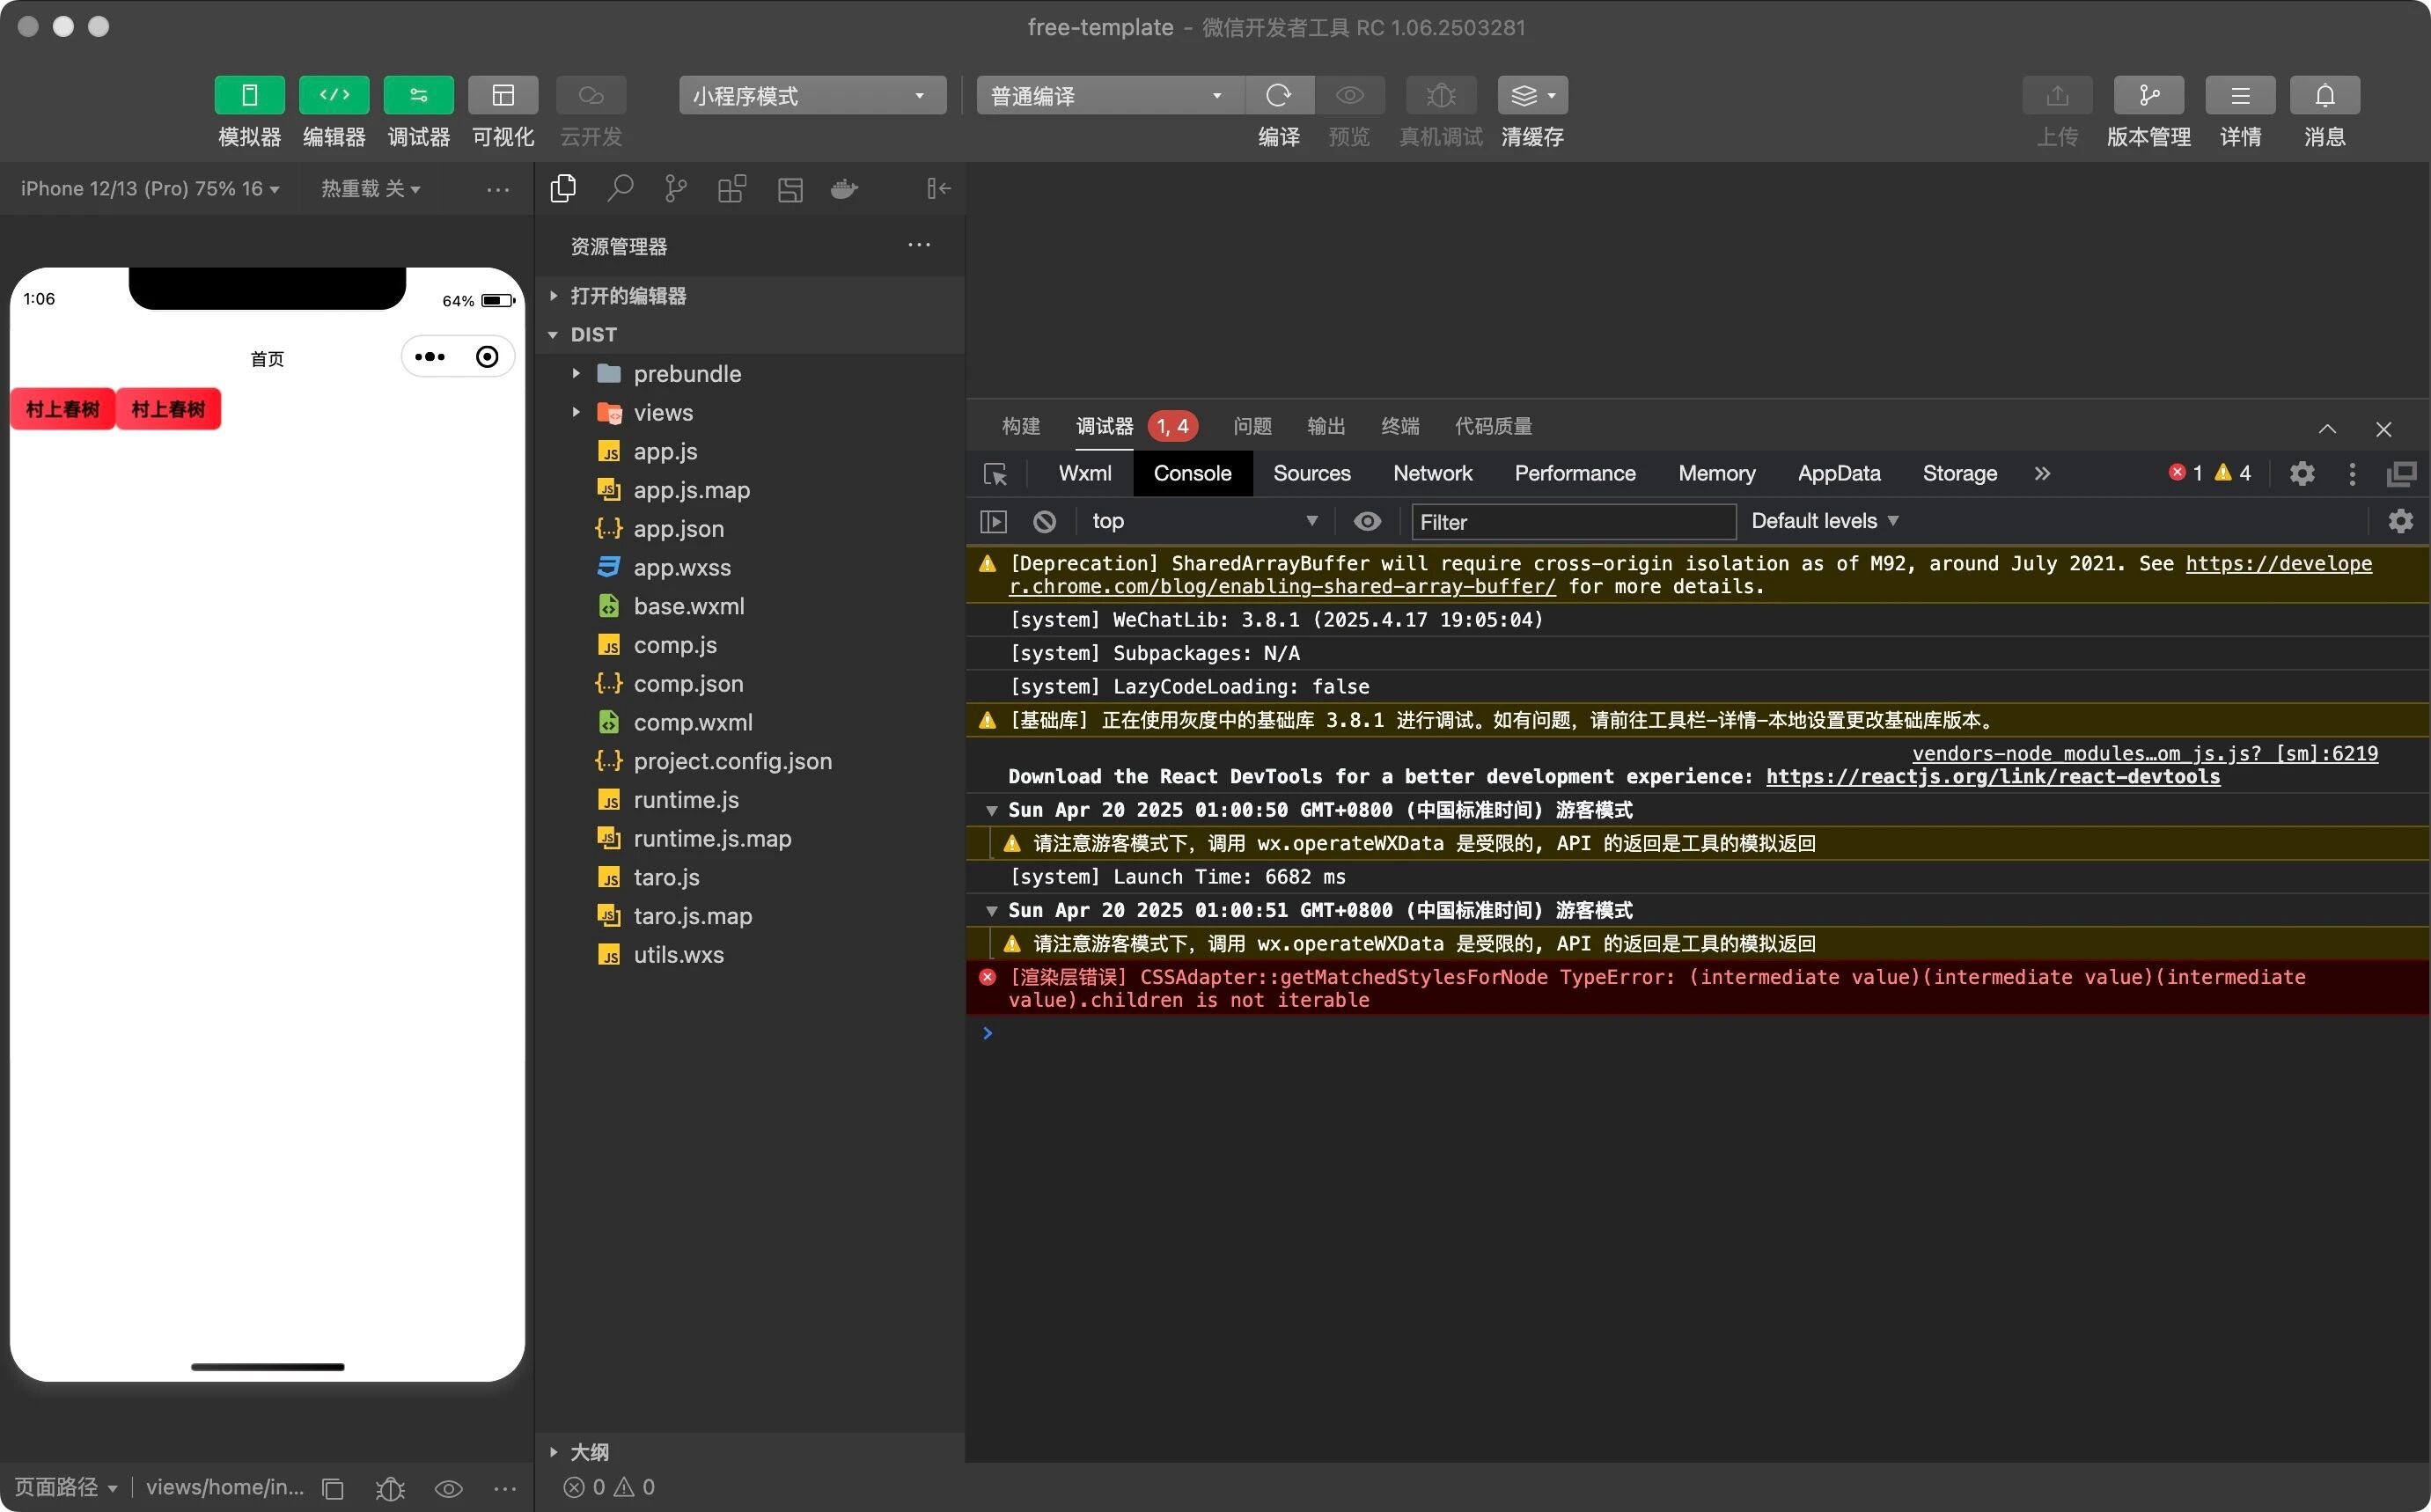Open the 小程序模式 mode dropdown
Screen dimensions: 2431x1512
pyautogui.click(x=812, y=95)
